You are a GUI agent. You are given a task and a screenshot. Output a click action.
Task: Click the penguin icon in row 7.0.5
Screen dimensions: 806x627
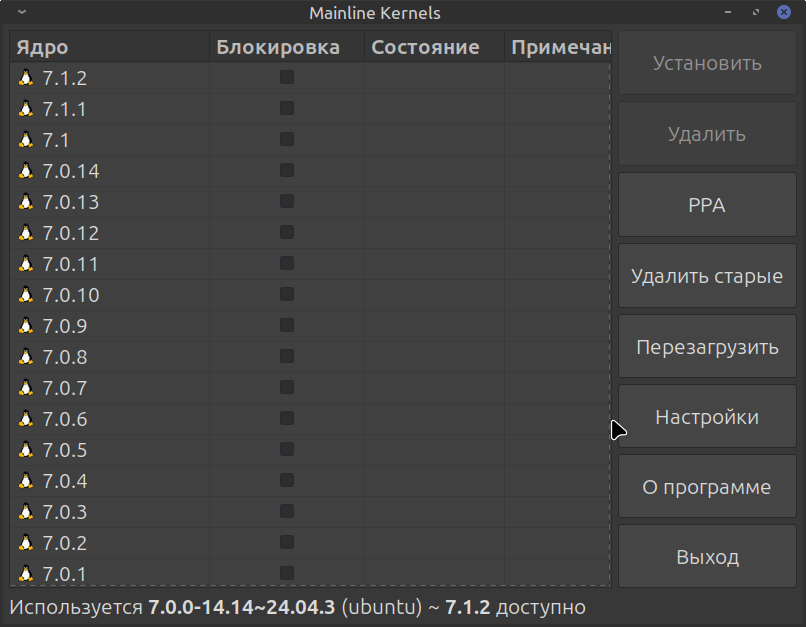point(26,450)
